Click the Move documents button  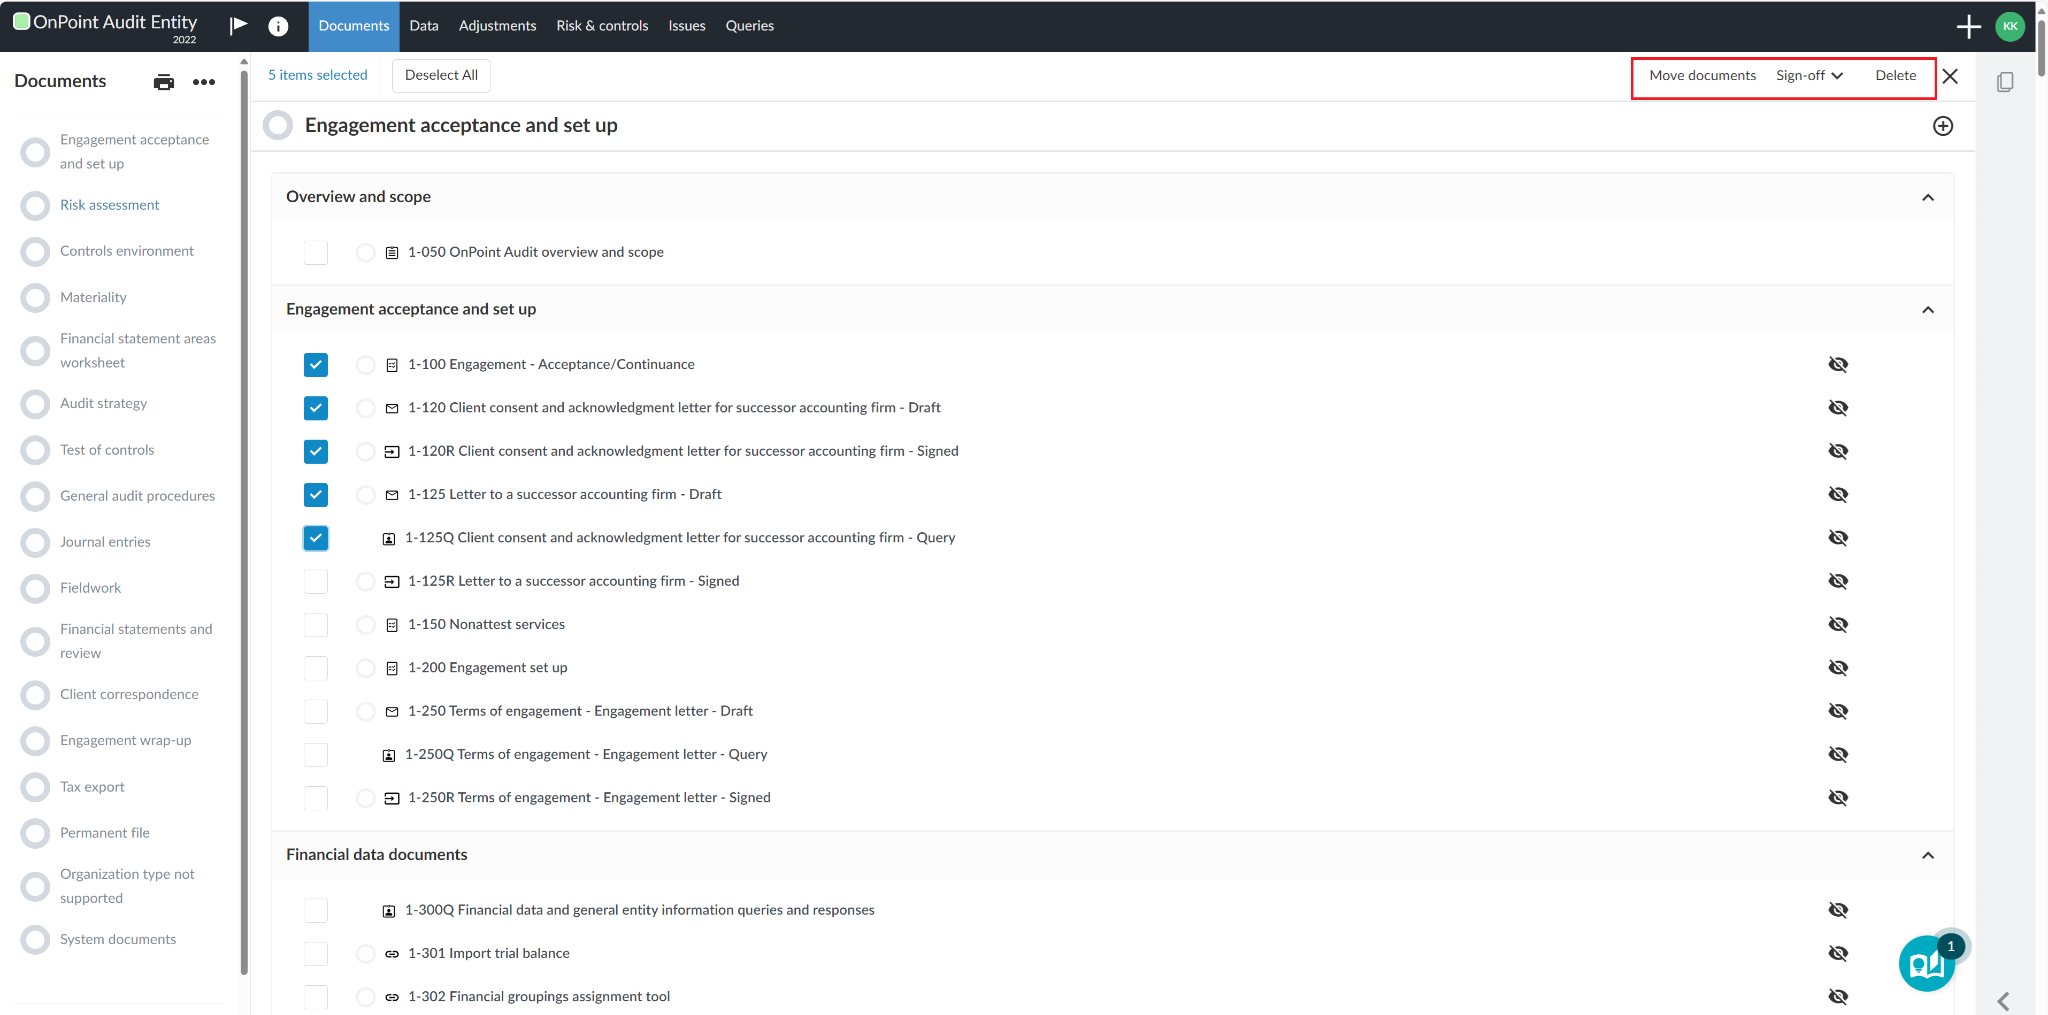tap(1702, 76)
